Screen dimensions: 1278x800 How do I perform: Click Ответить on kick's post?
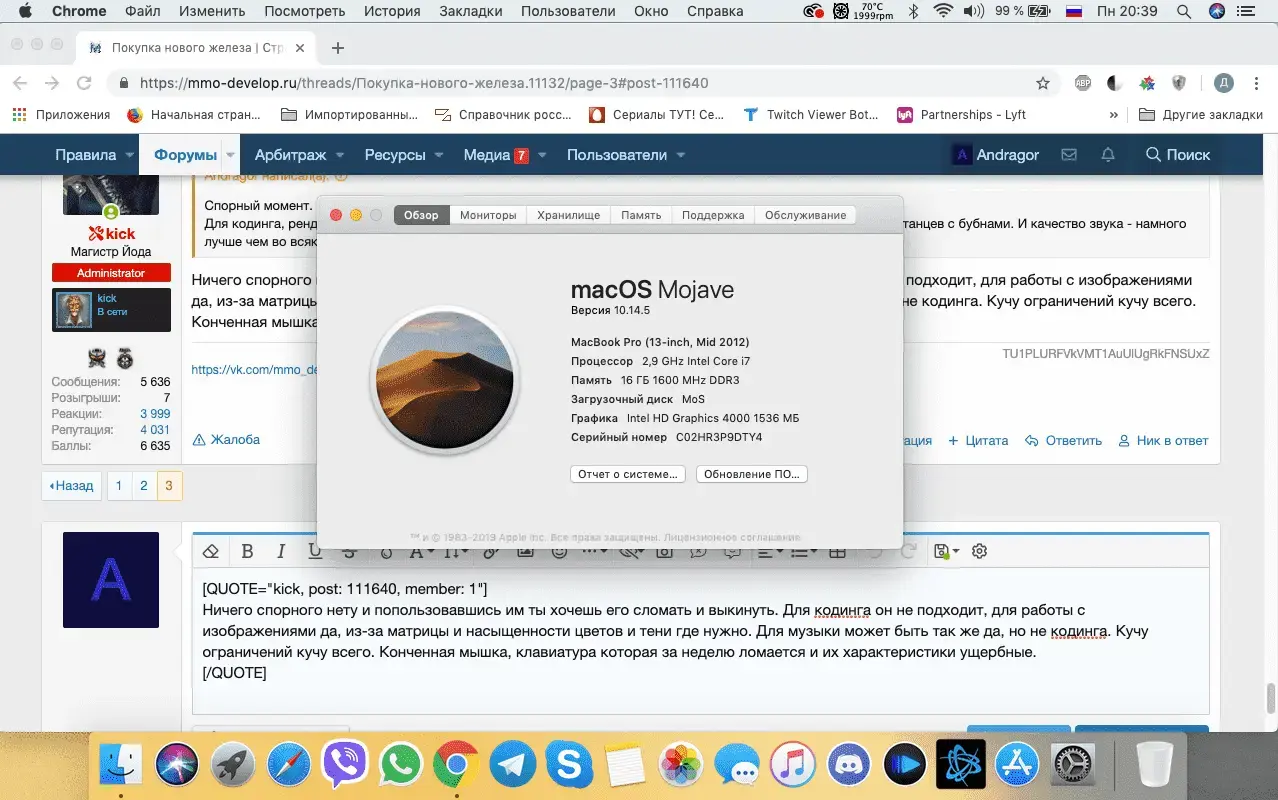coord(1064,440)
